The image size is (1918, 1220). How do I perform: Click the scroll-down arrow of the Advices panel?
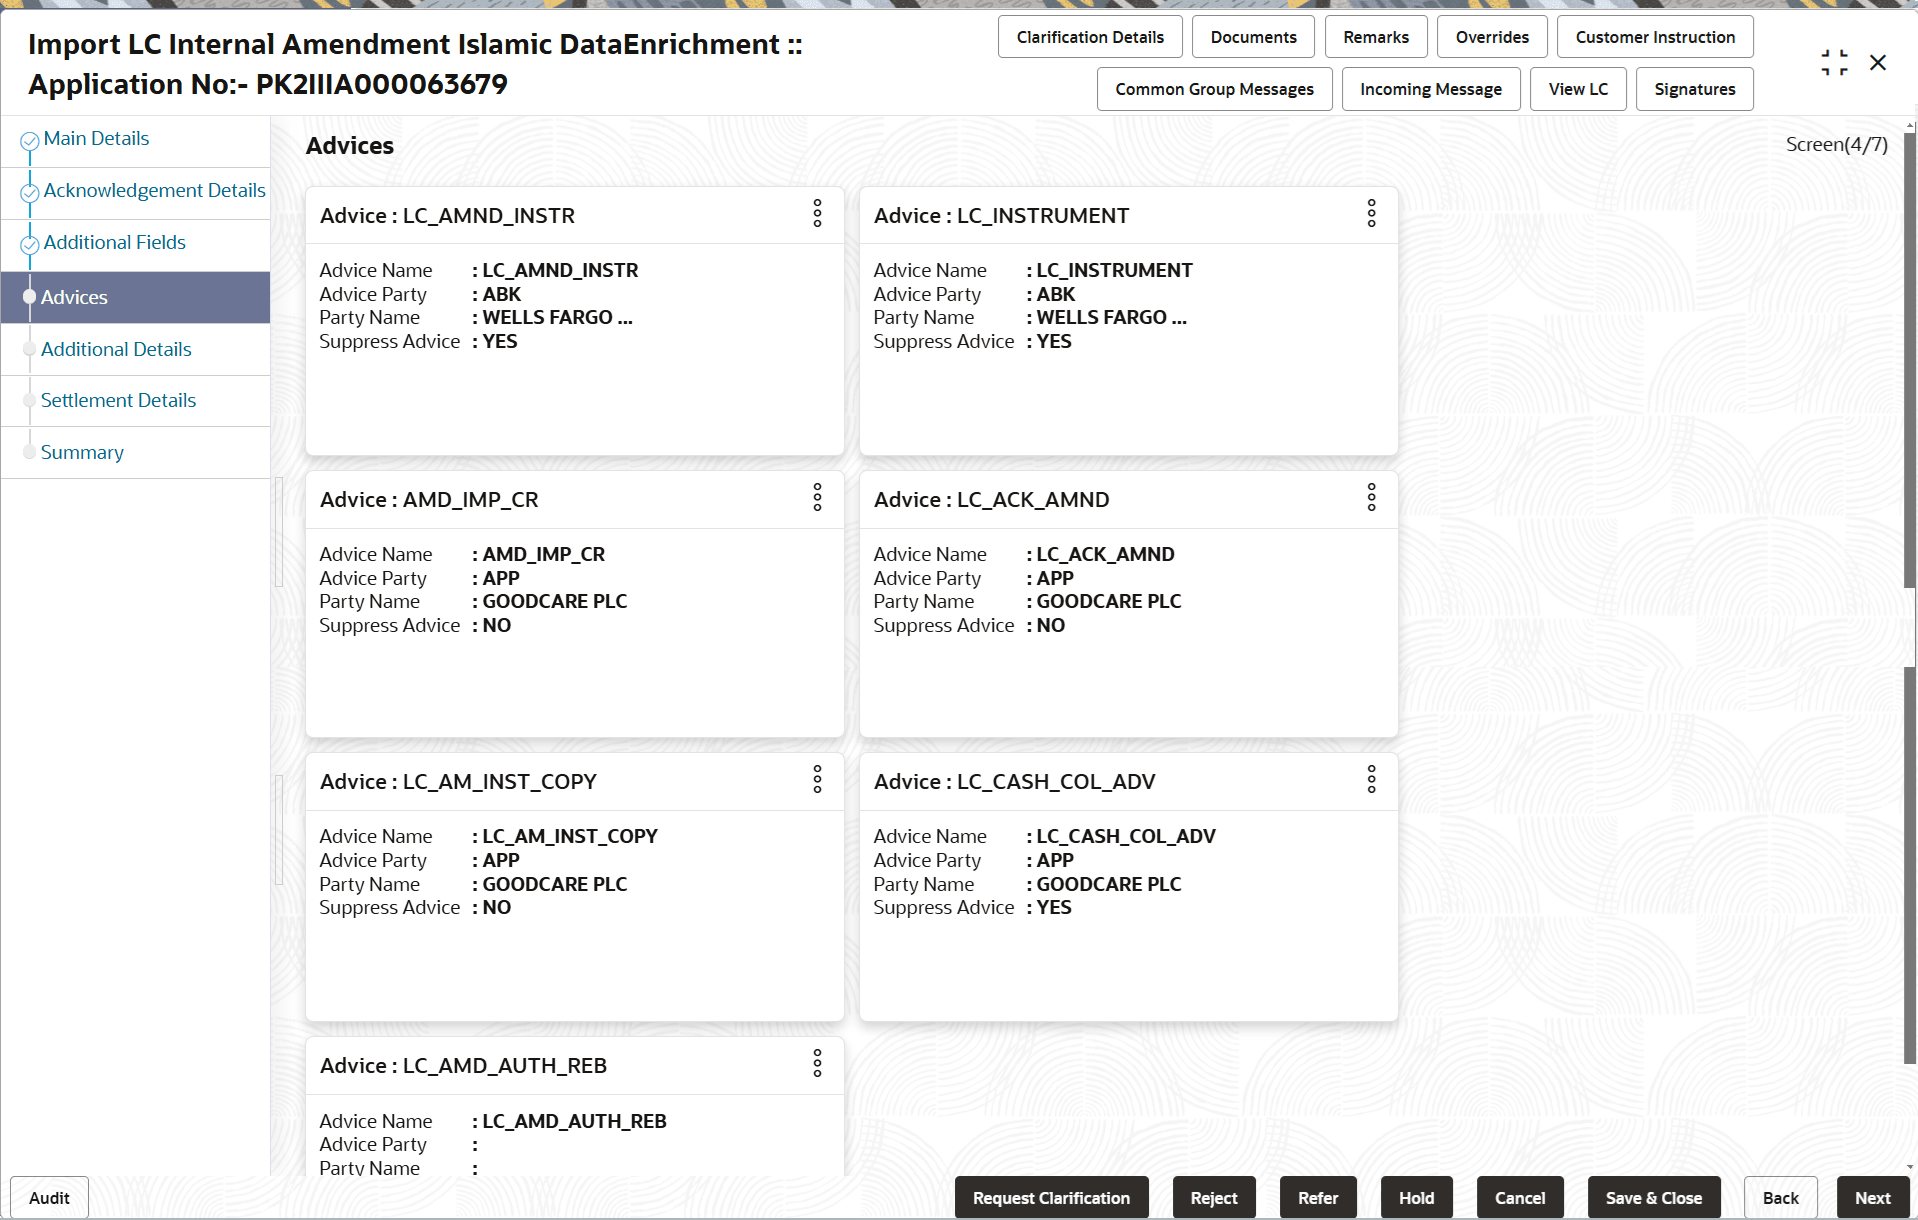point(1910,1167)
